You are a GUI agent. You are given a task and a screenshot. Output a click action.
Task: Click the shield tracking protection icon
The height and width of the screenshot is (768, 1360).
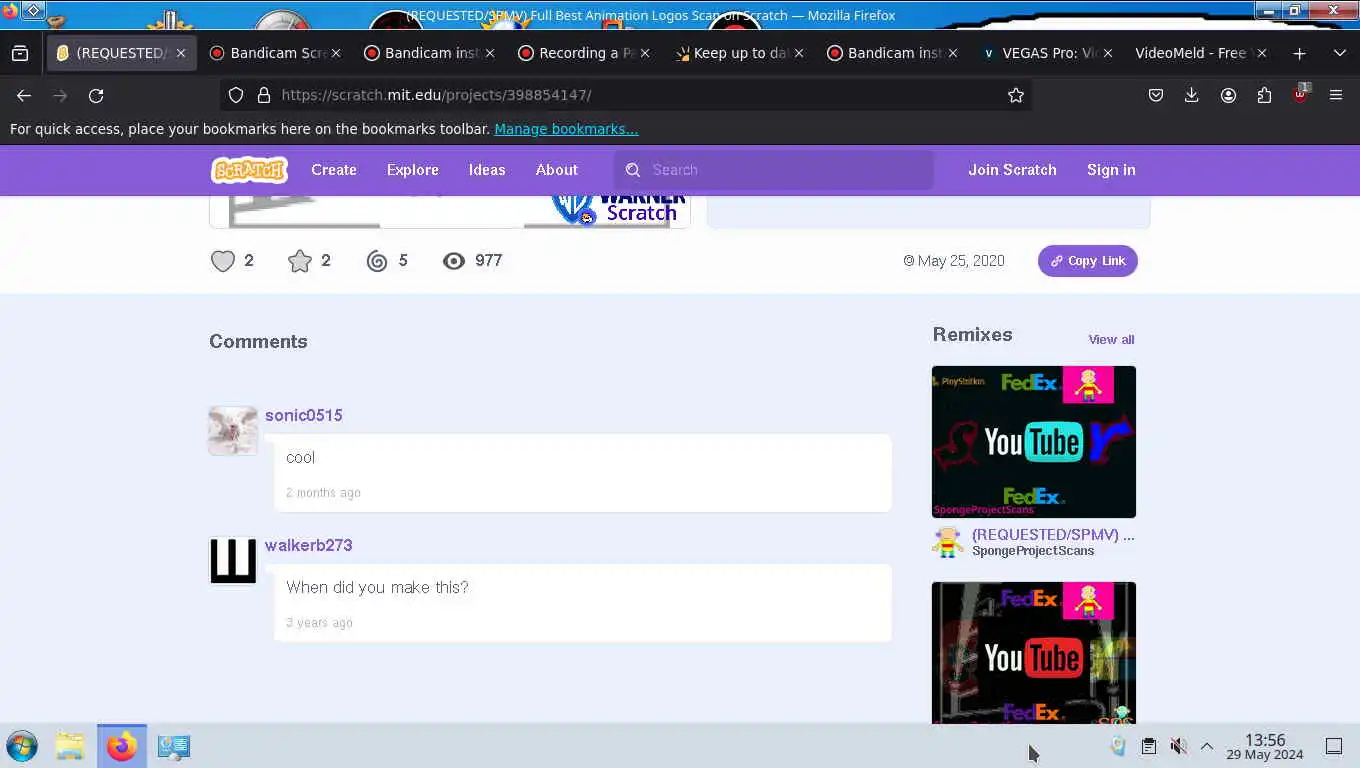(x=236, y=95)
